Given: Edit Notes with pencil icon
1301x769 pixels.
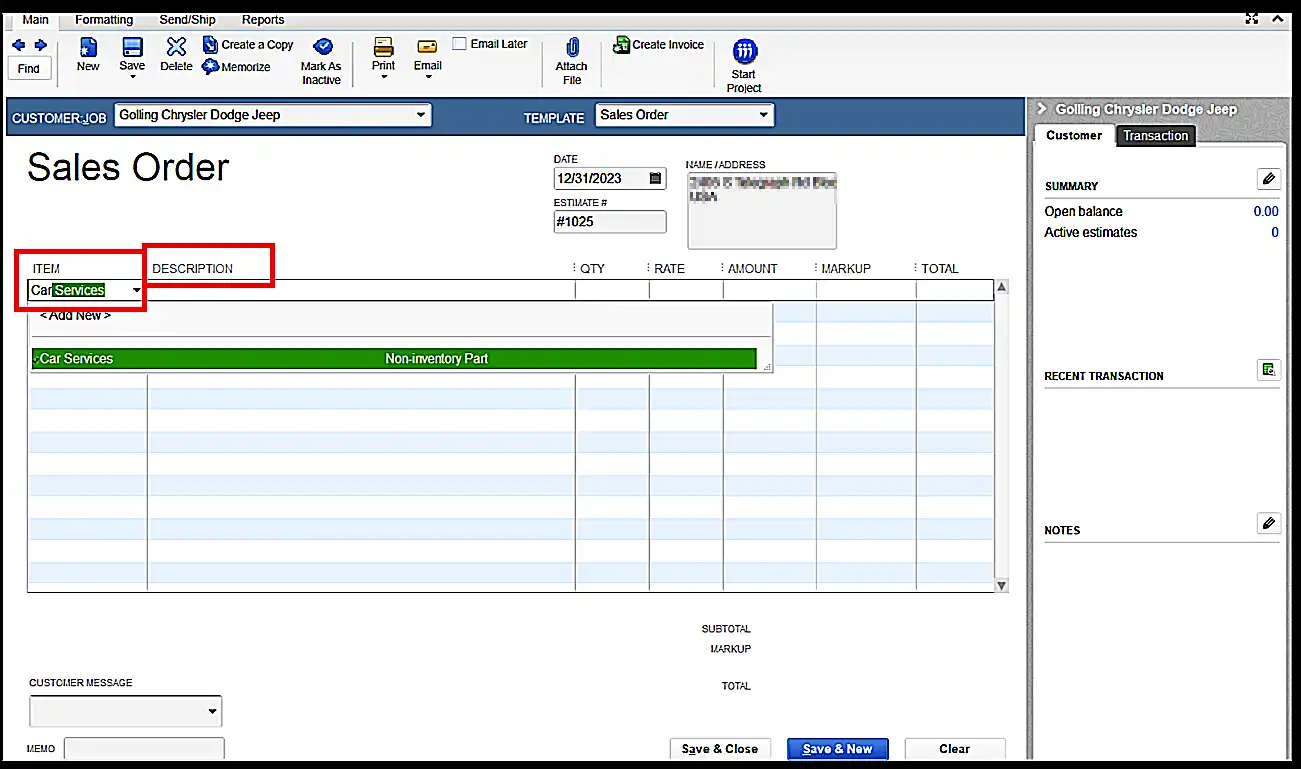Looking at the screenshot, I should click(x=1268, y=523).
